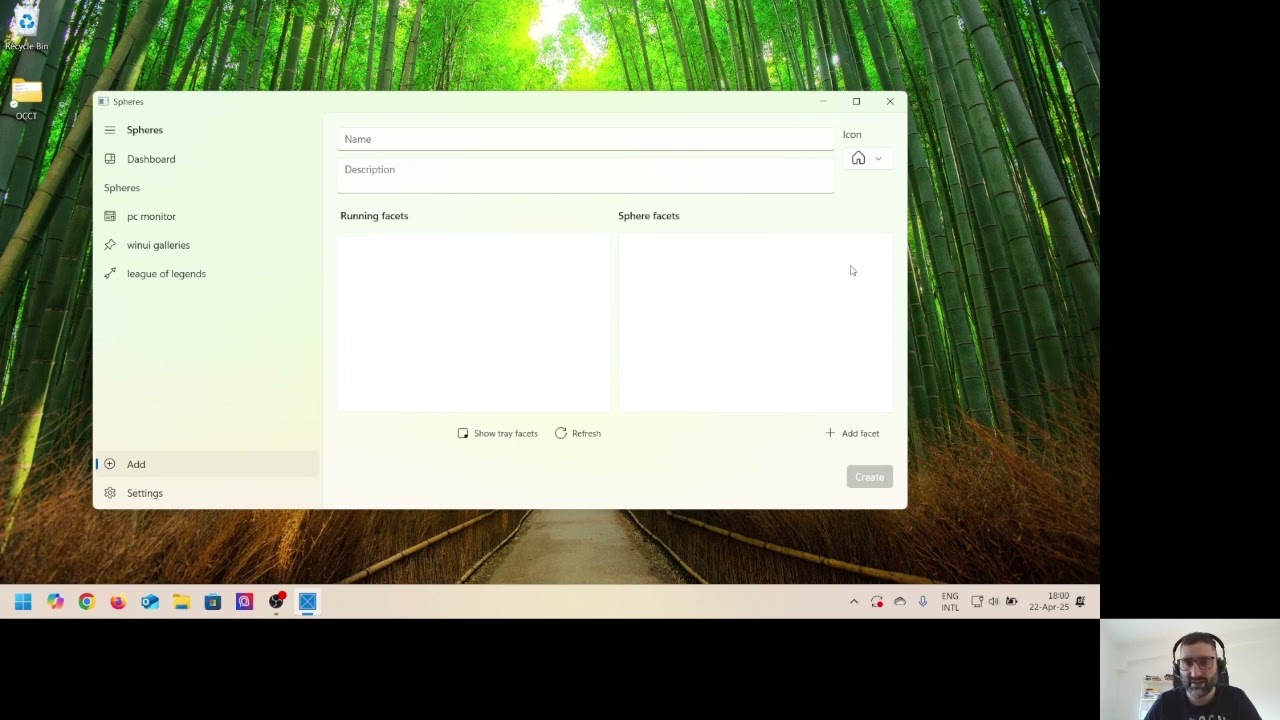This screenshot has height=720, width=1280.
Task: Switch to OBS Studio in the taskbar
Action: (x=276, y=601)
